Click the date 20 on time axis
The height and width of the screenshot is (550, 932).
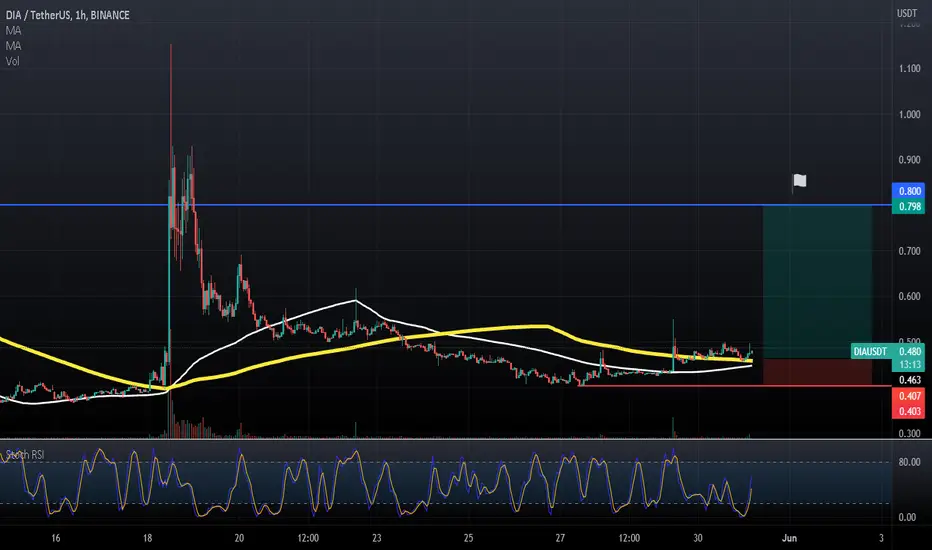tap(239, 538)
